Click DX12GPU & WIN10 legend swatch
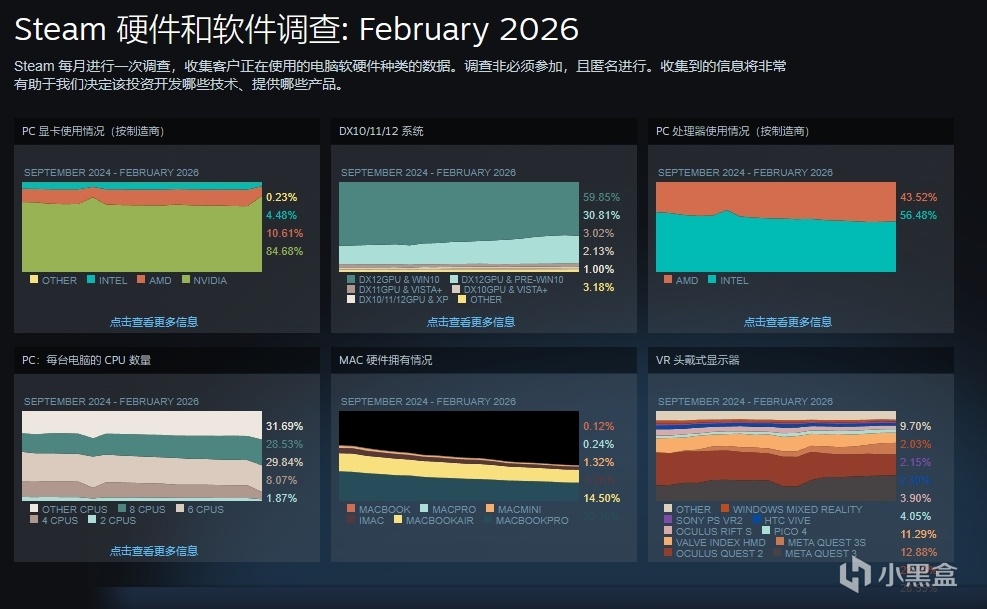Viewport: 987px width, 609px height. point(351,279)
